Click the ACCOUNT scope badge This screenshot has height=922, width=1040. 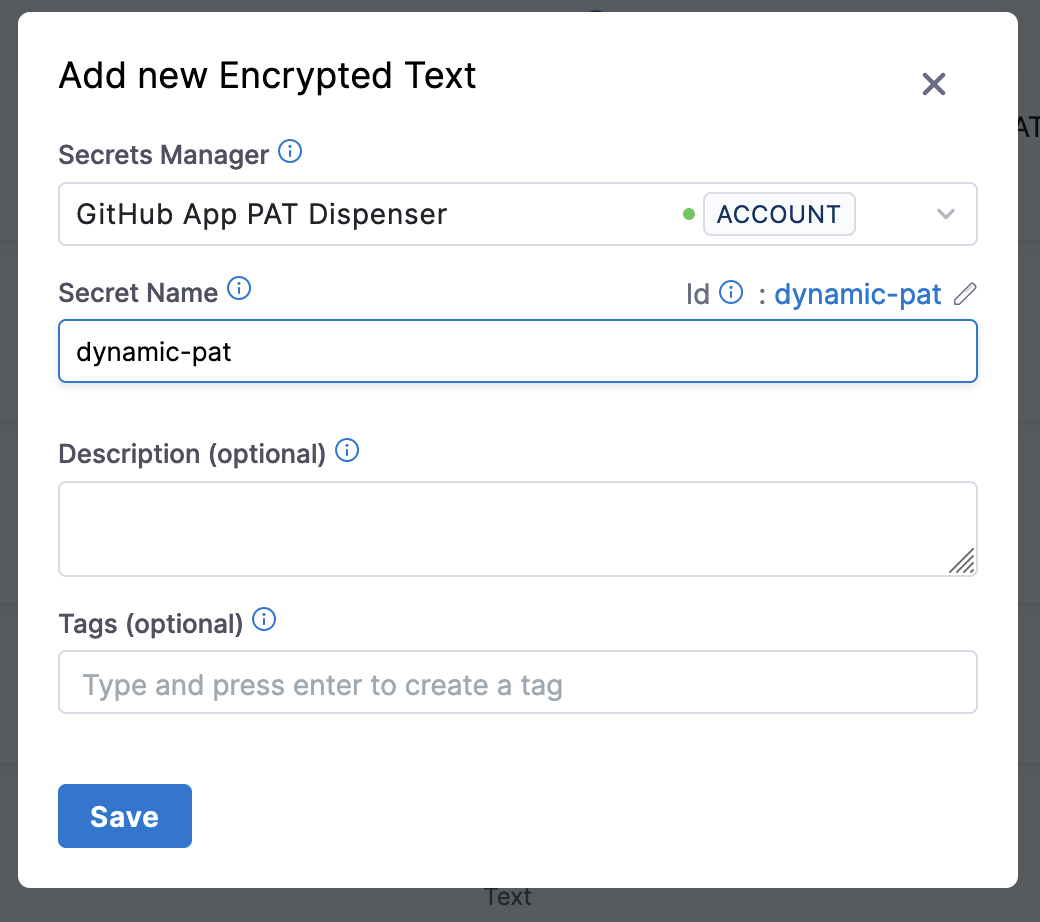(778, 214)
